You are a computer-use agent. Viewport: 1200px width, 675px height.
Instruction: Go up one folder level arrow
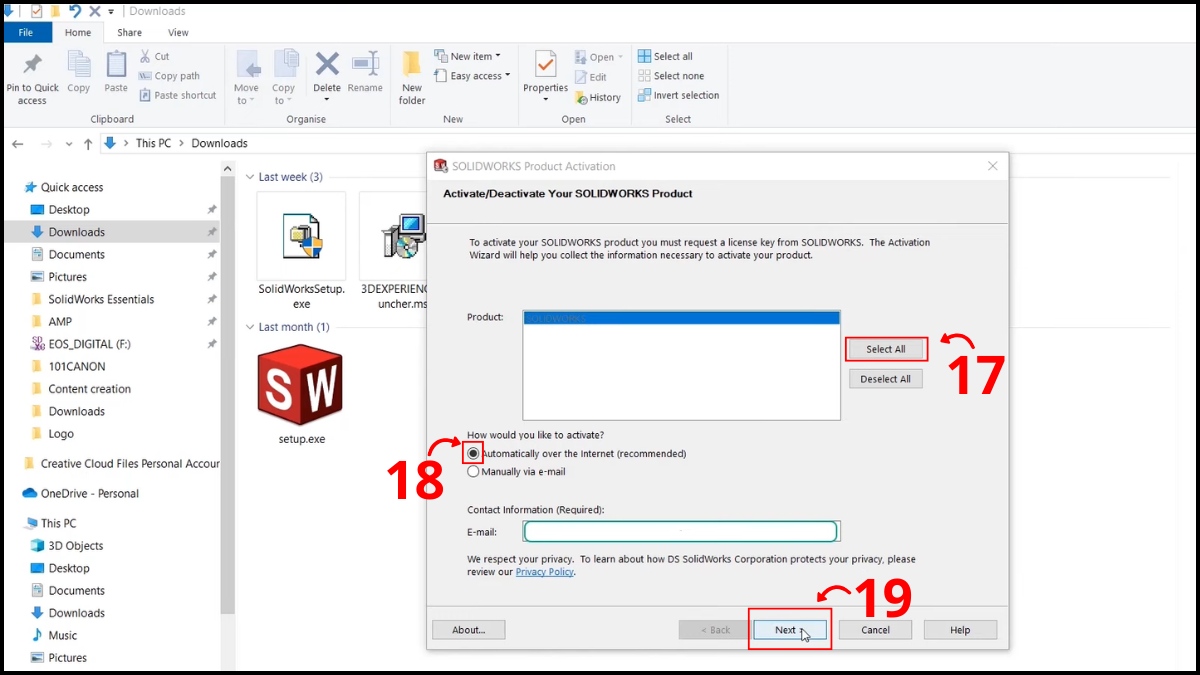point(88,144)
